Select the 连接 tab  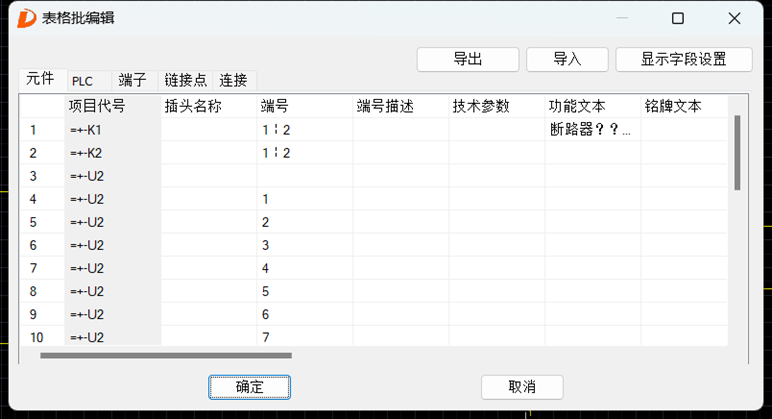pos(234,81)
